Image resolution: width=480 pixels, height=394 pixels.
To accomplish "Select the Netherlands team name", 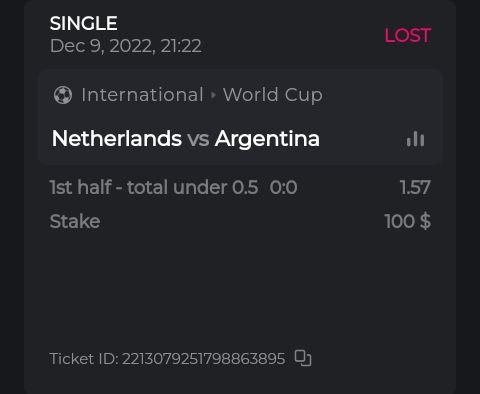I will (117, 139).
